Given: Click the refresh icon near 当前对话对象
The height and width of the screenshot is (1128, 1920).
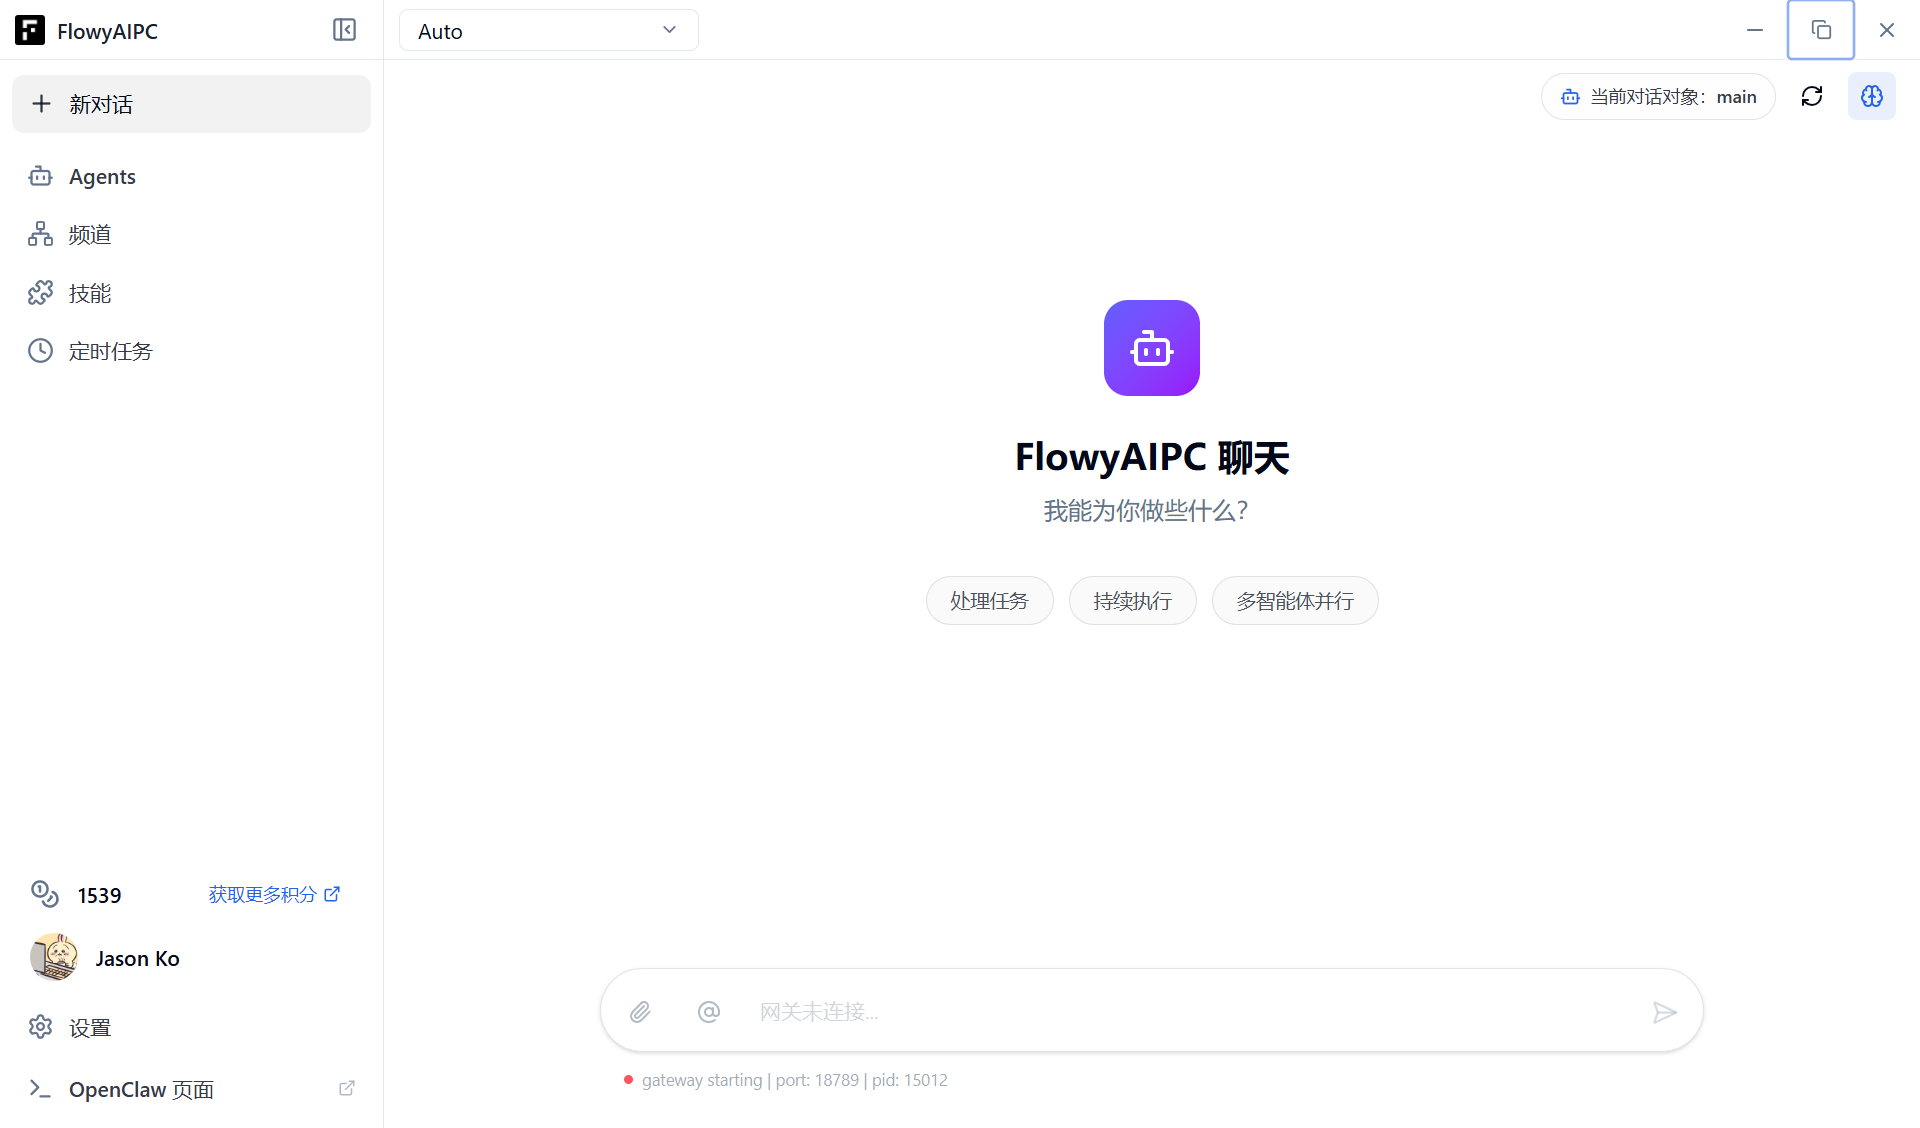Looking at the screenshot, I should (1813, 96).
